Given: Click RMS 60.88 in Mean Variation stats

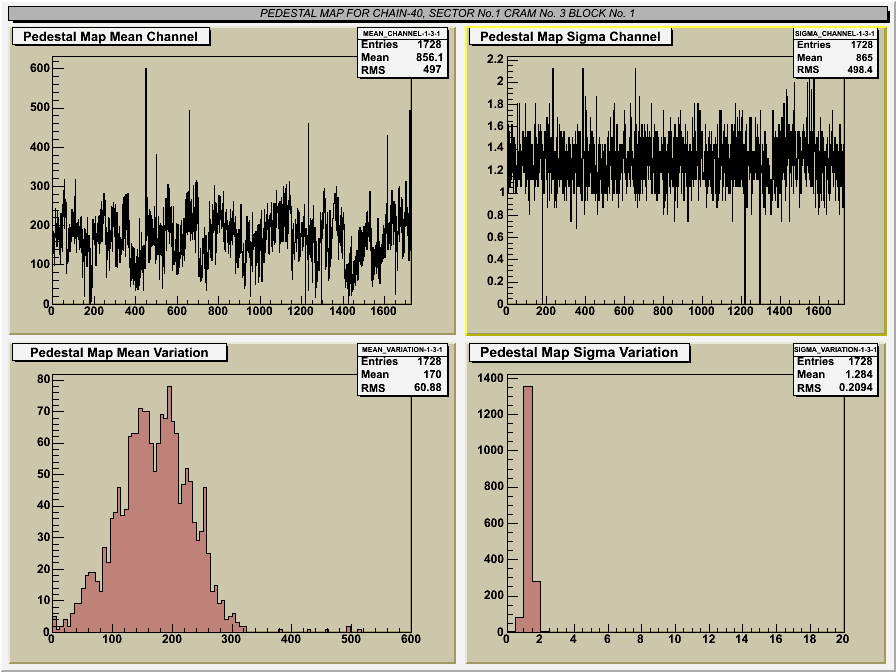Looking at the screenshot, I should 401,387.
